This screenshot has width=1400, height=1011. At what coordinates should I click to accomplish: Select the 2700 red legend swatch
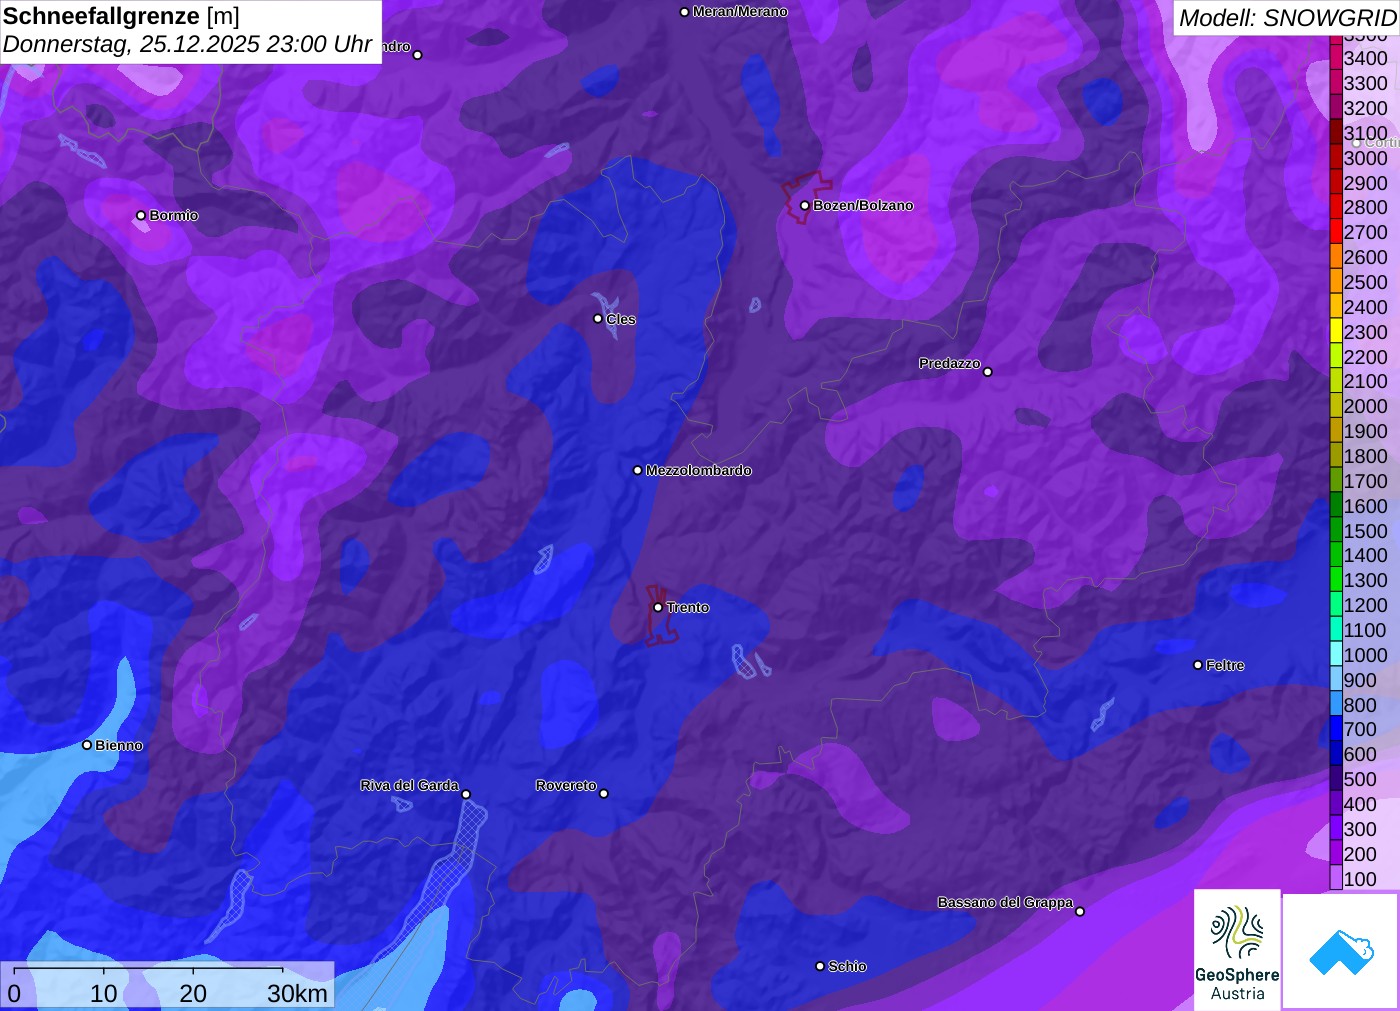coord(1336,232)
